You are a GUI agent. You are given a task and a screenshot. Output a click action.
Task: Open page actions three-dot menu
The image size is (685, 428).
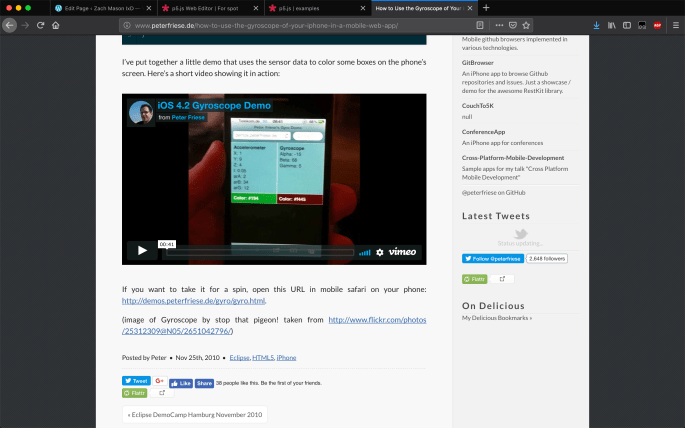click(x=499, y=25)
